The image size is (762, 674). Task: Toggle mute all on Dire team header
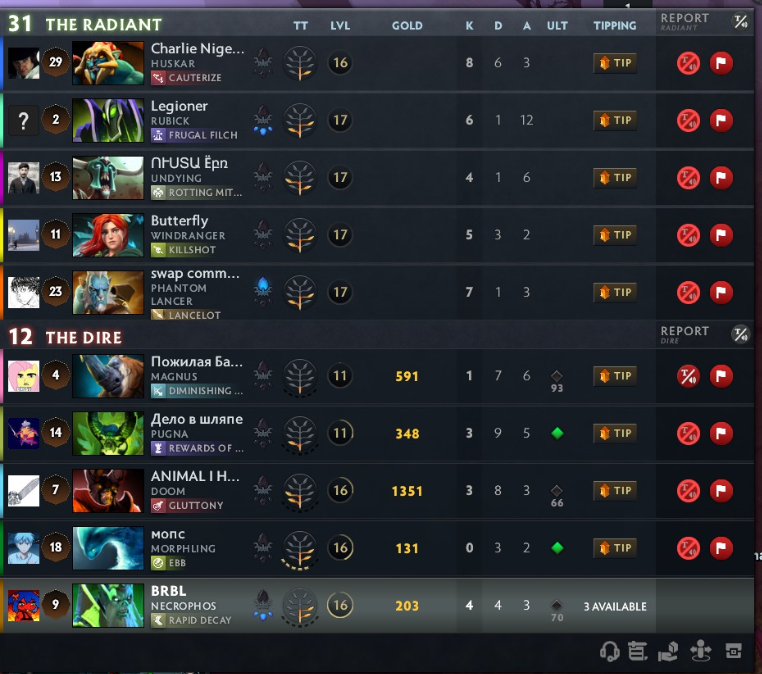pos(741,334)
